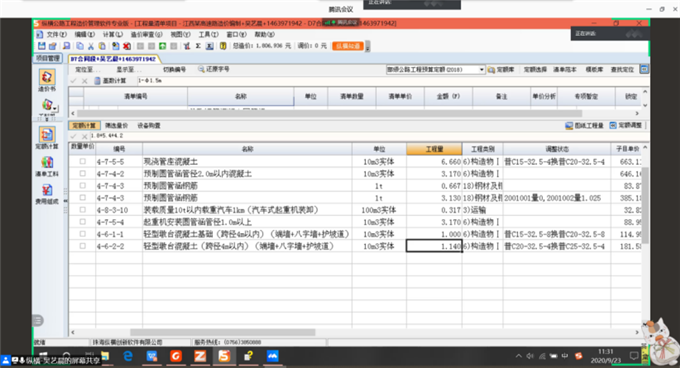The height and width of the screenshot is (368, 680).
Task: Click the save icon in the toolbar
Action: pyautogui.click(x=42, y=46)
